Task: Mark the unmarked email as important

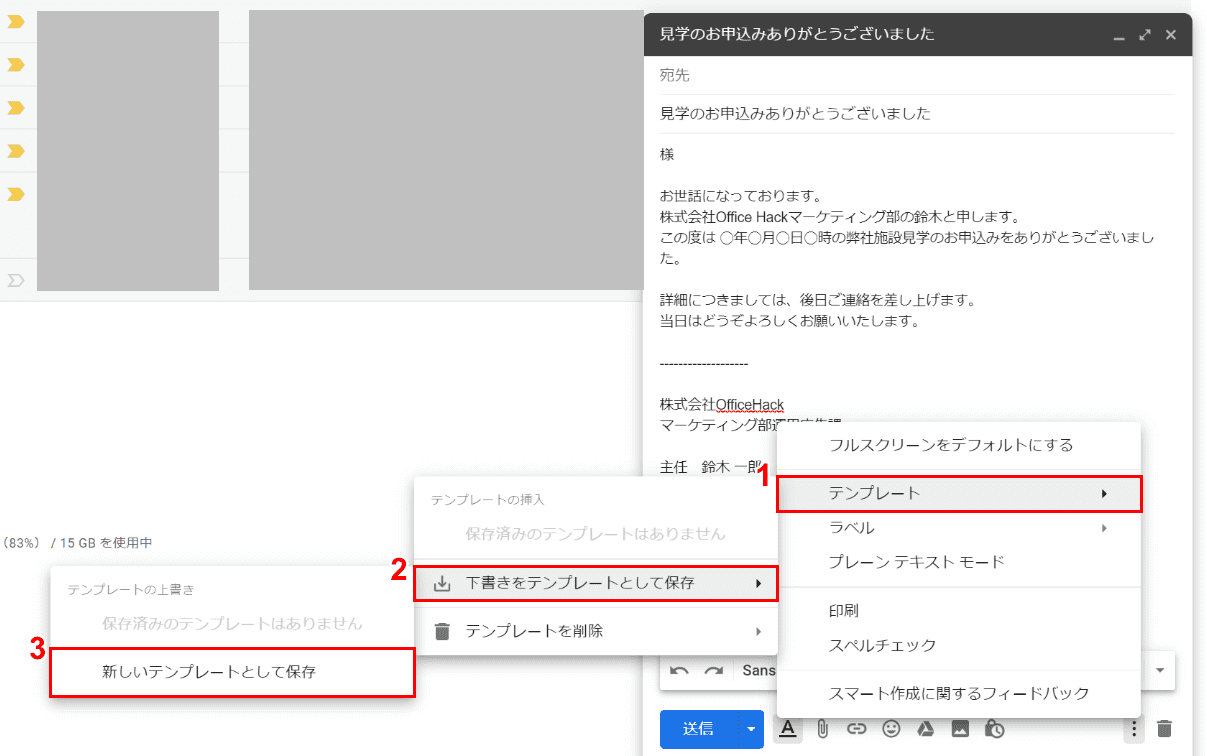Action: [x=16, y=280]
